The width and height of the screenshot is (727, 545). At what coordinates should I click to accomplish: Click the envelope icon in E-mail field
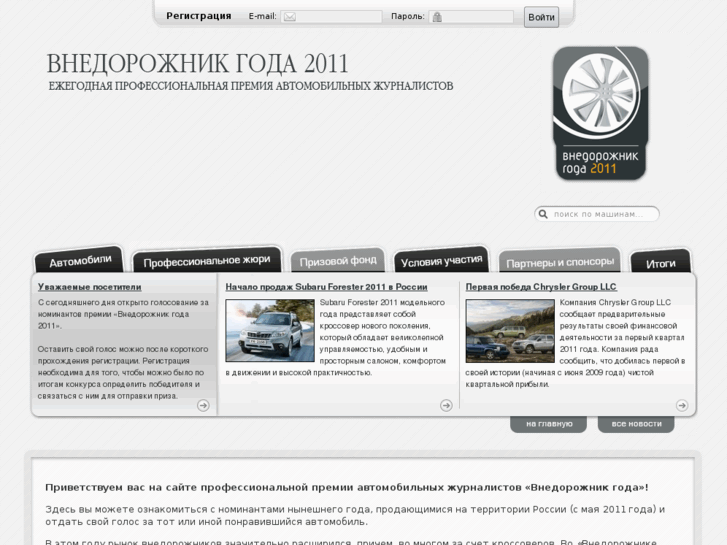290,17
